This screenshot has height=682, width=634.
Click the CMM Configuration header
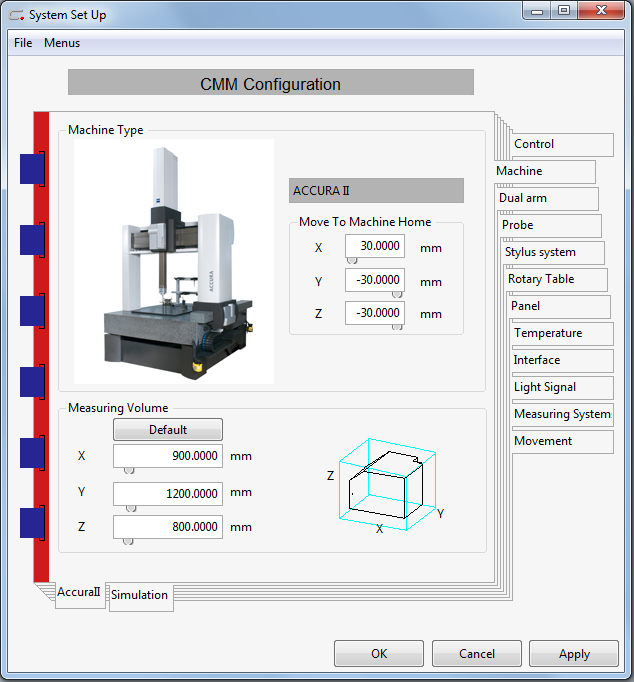(x=270, y=82)
